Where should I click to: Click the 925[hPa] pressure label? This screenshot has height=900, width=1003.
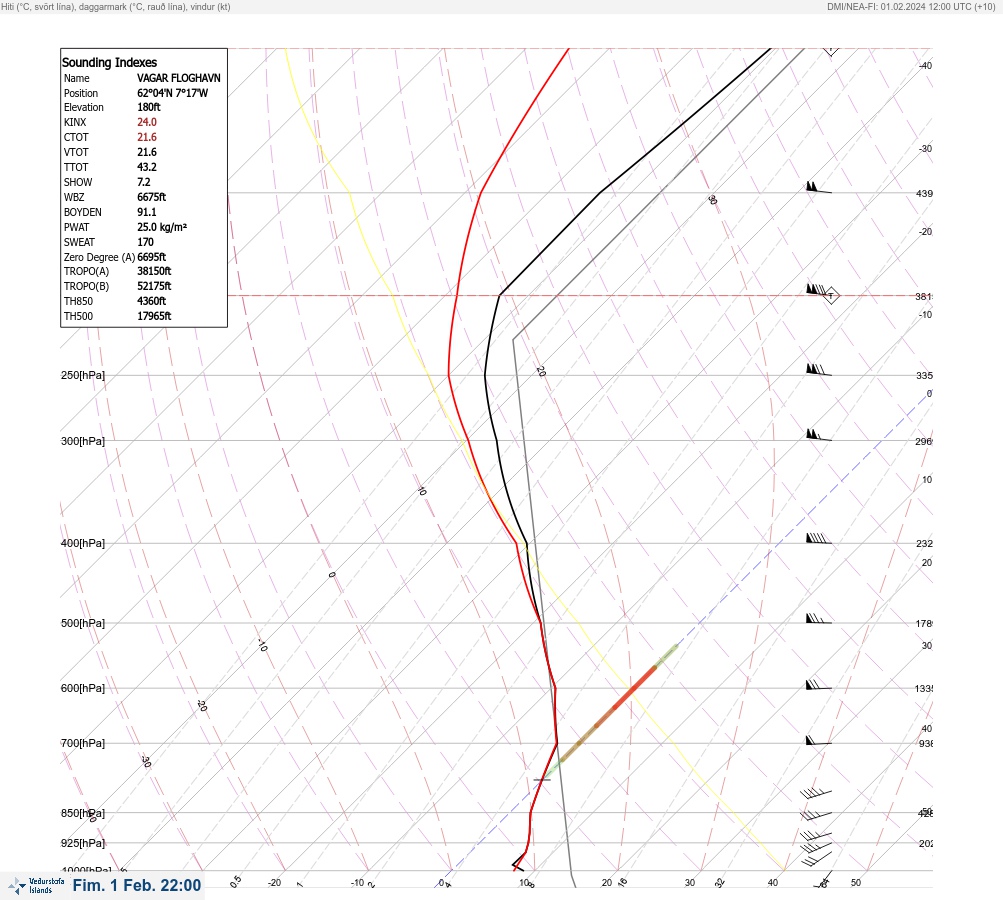83,843
